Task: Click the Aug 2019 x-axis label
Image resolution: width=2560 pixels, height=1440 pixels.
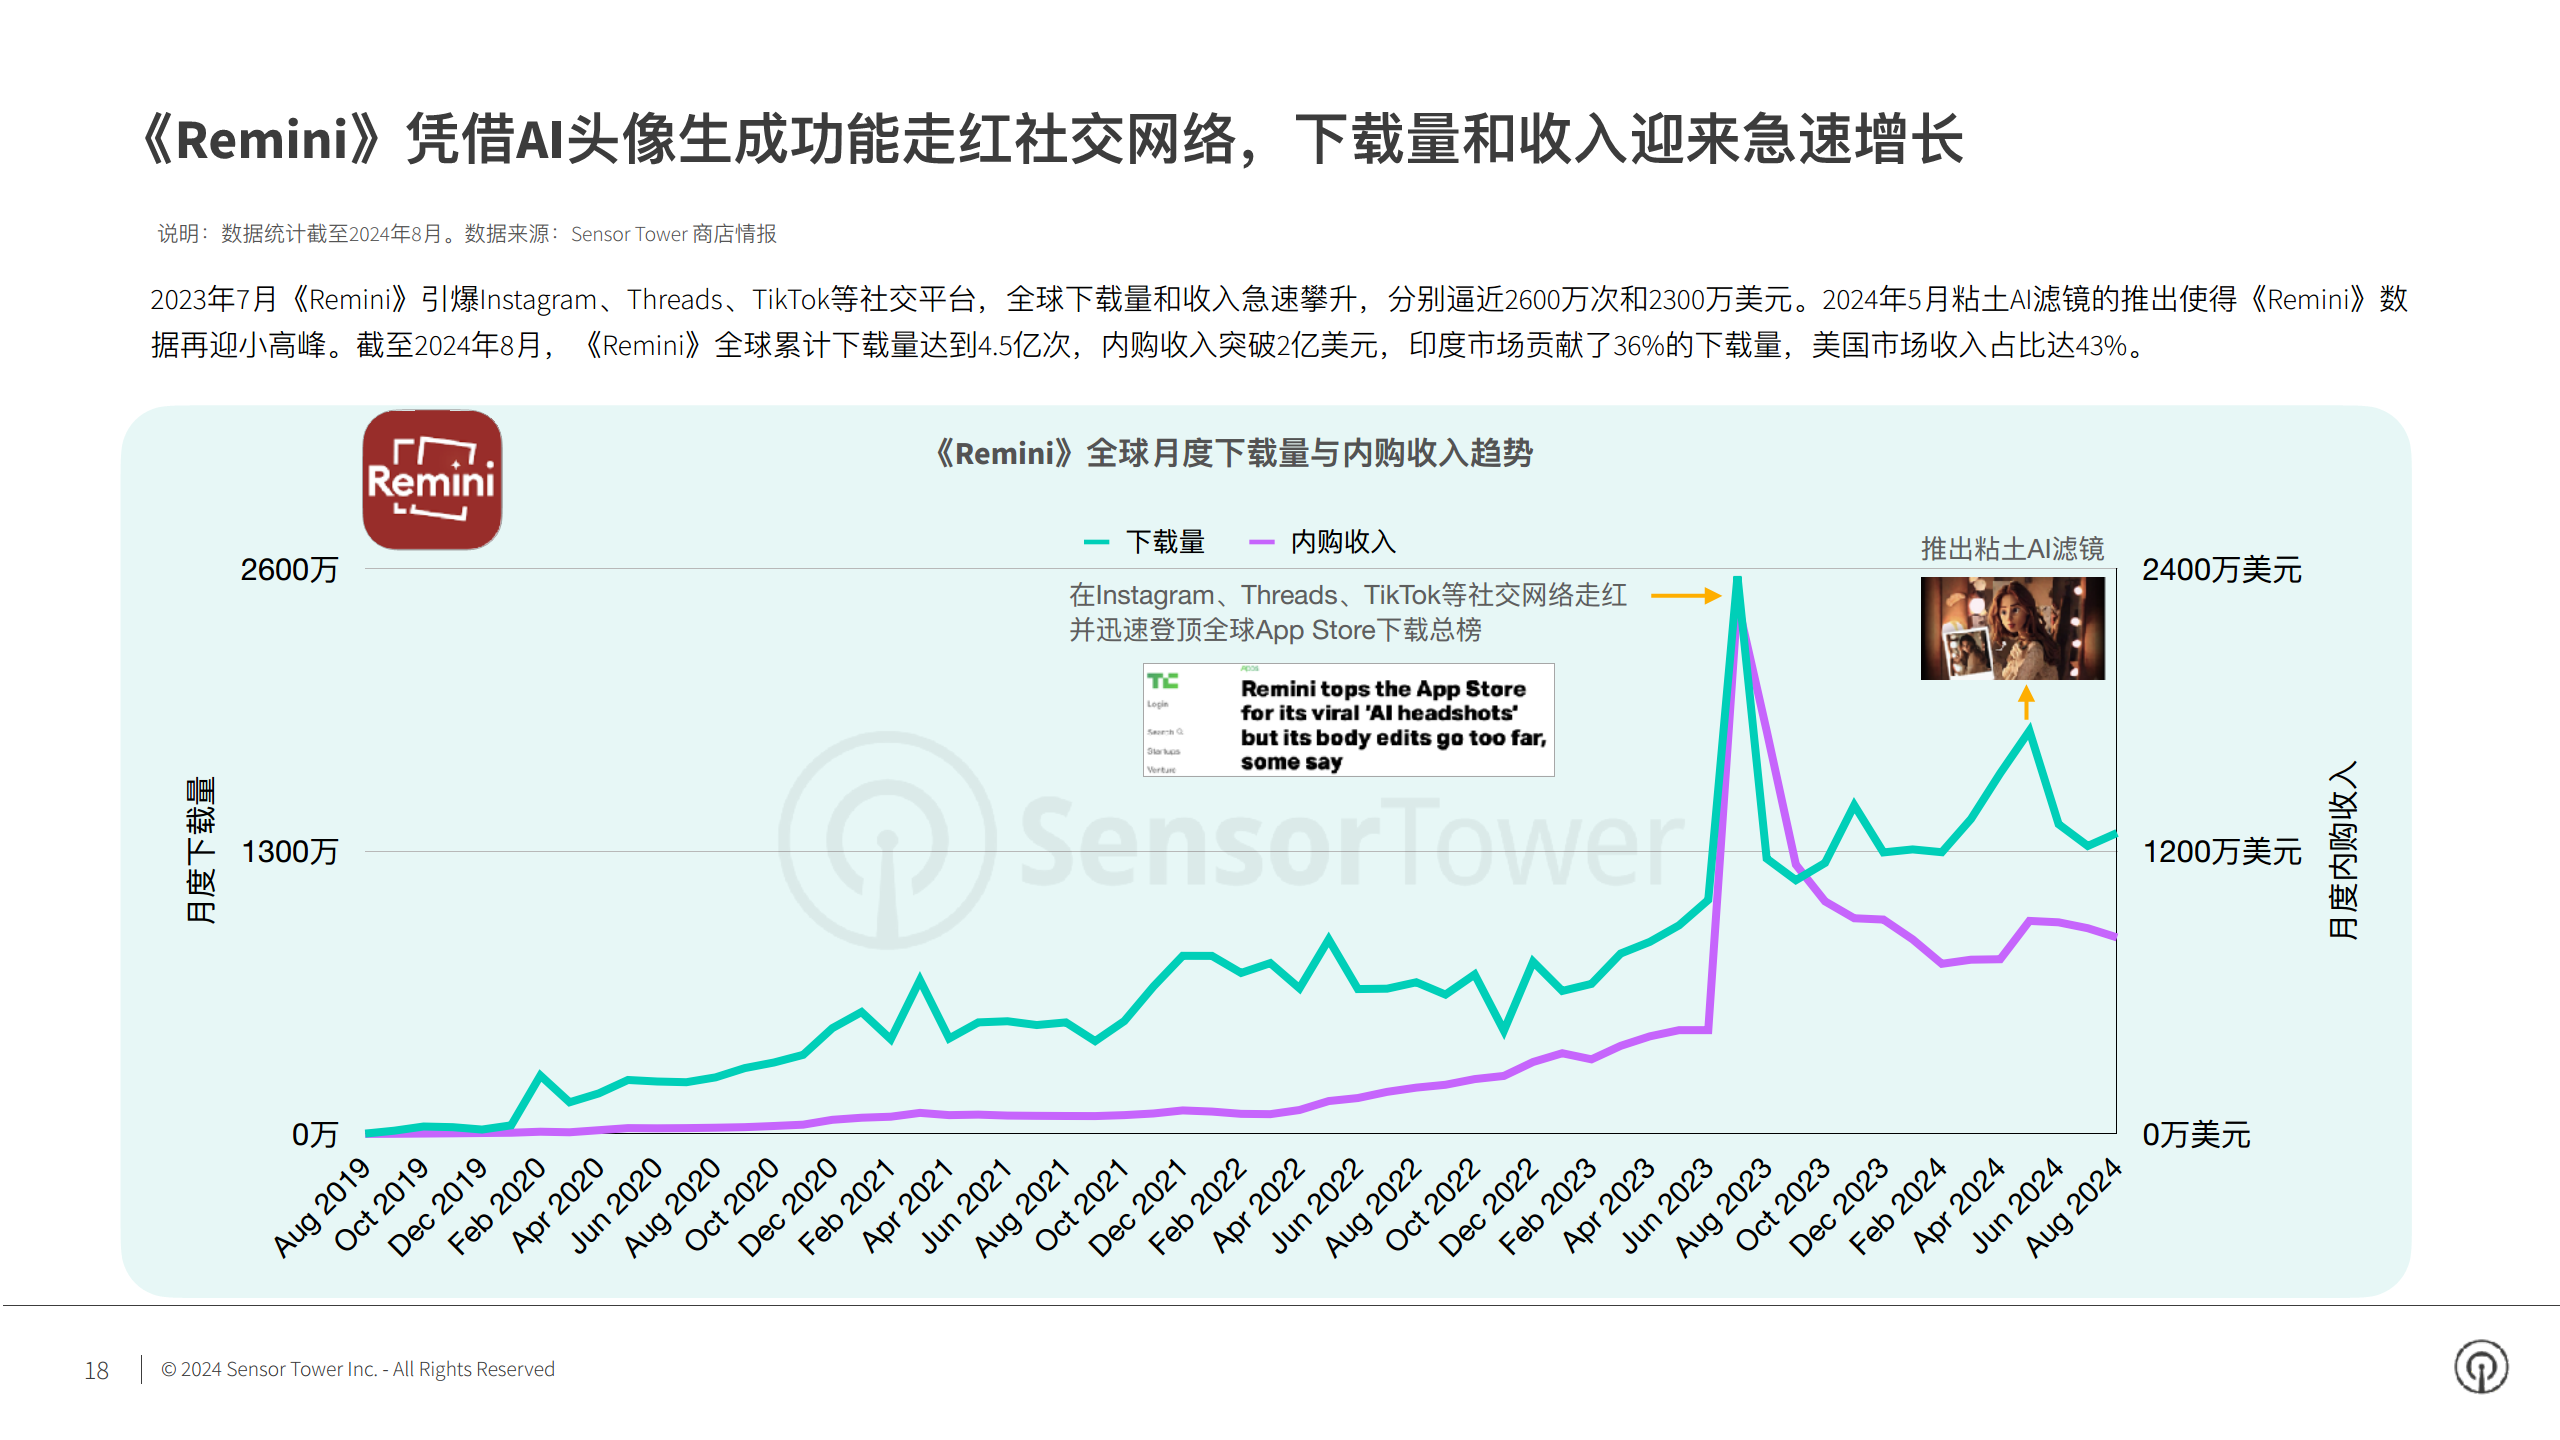Action: [322, 1206]
